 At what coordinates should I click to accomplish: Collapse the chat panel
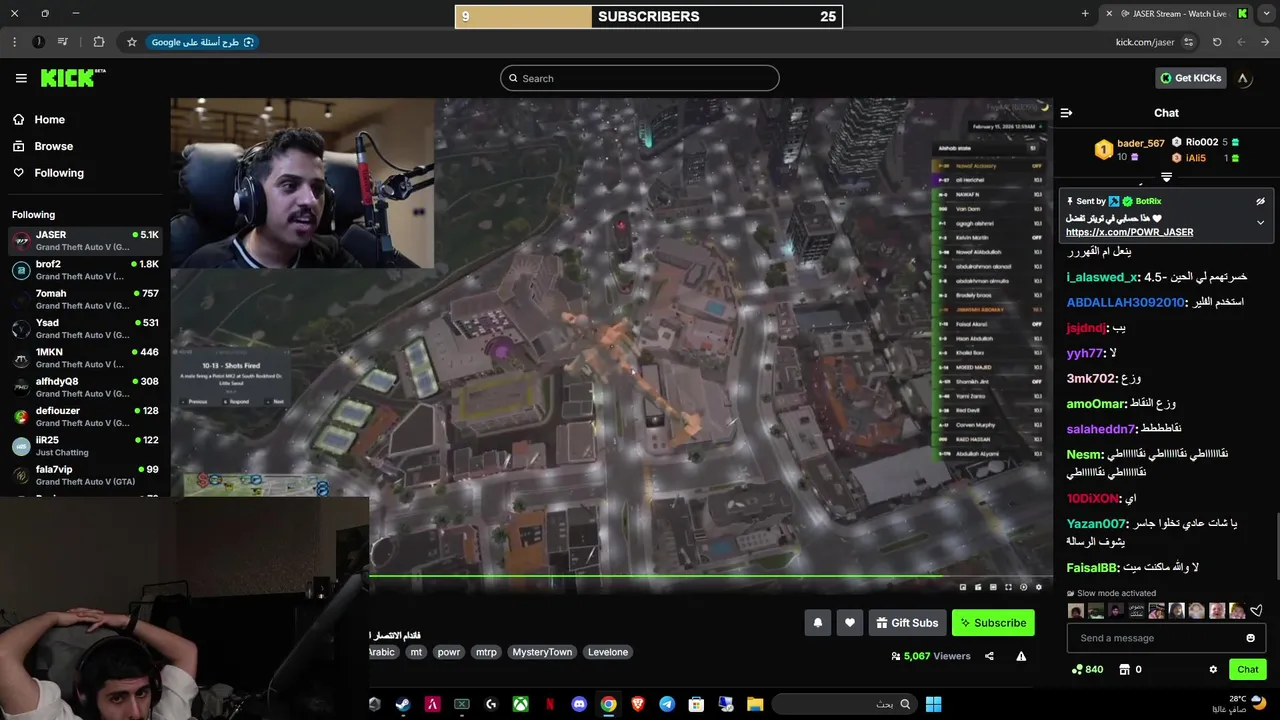(1066, 113)
